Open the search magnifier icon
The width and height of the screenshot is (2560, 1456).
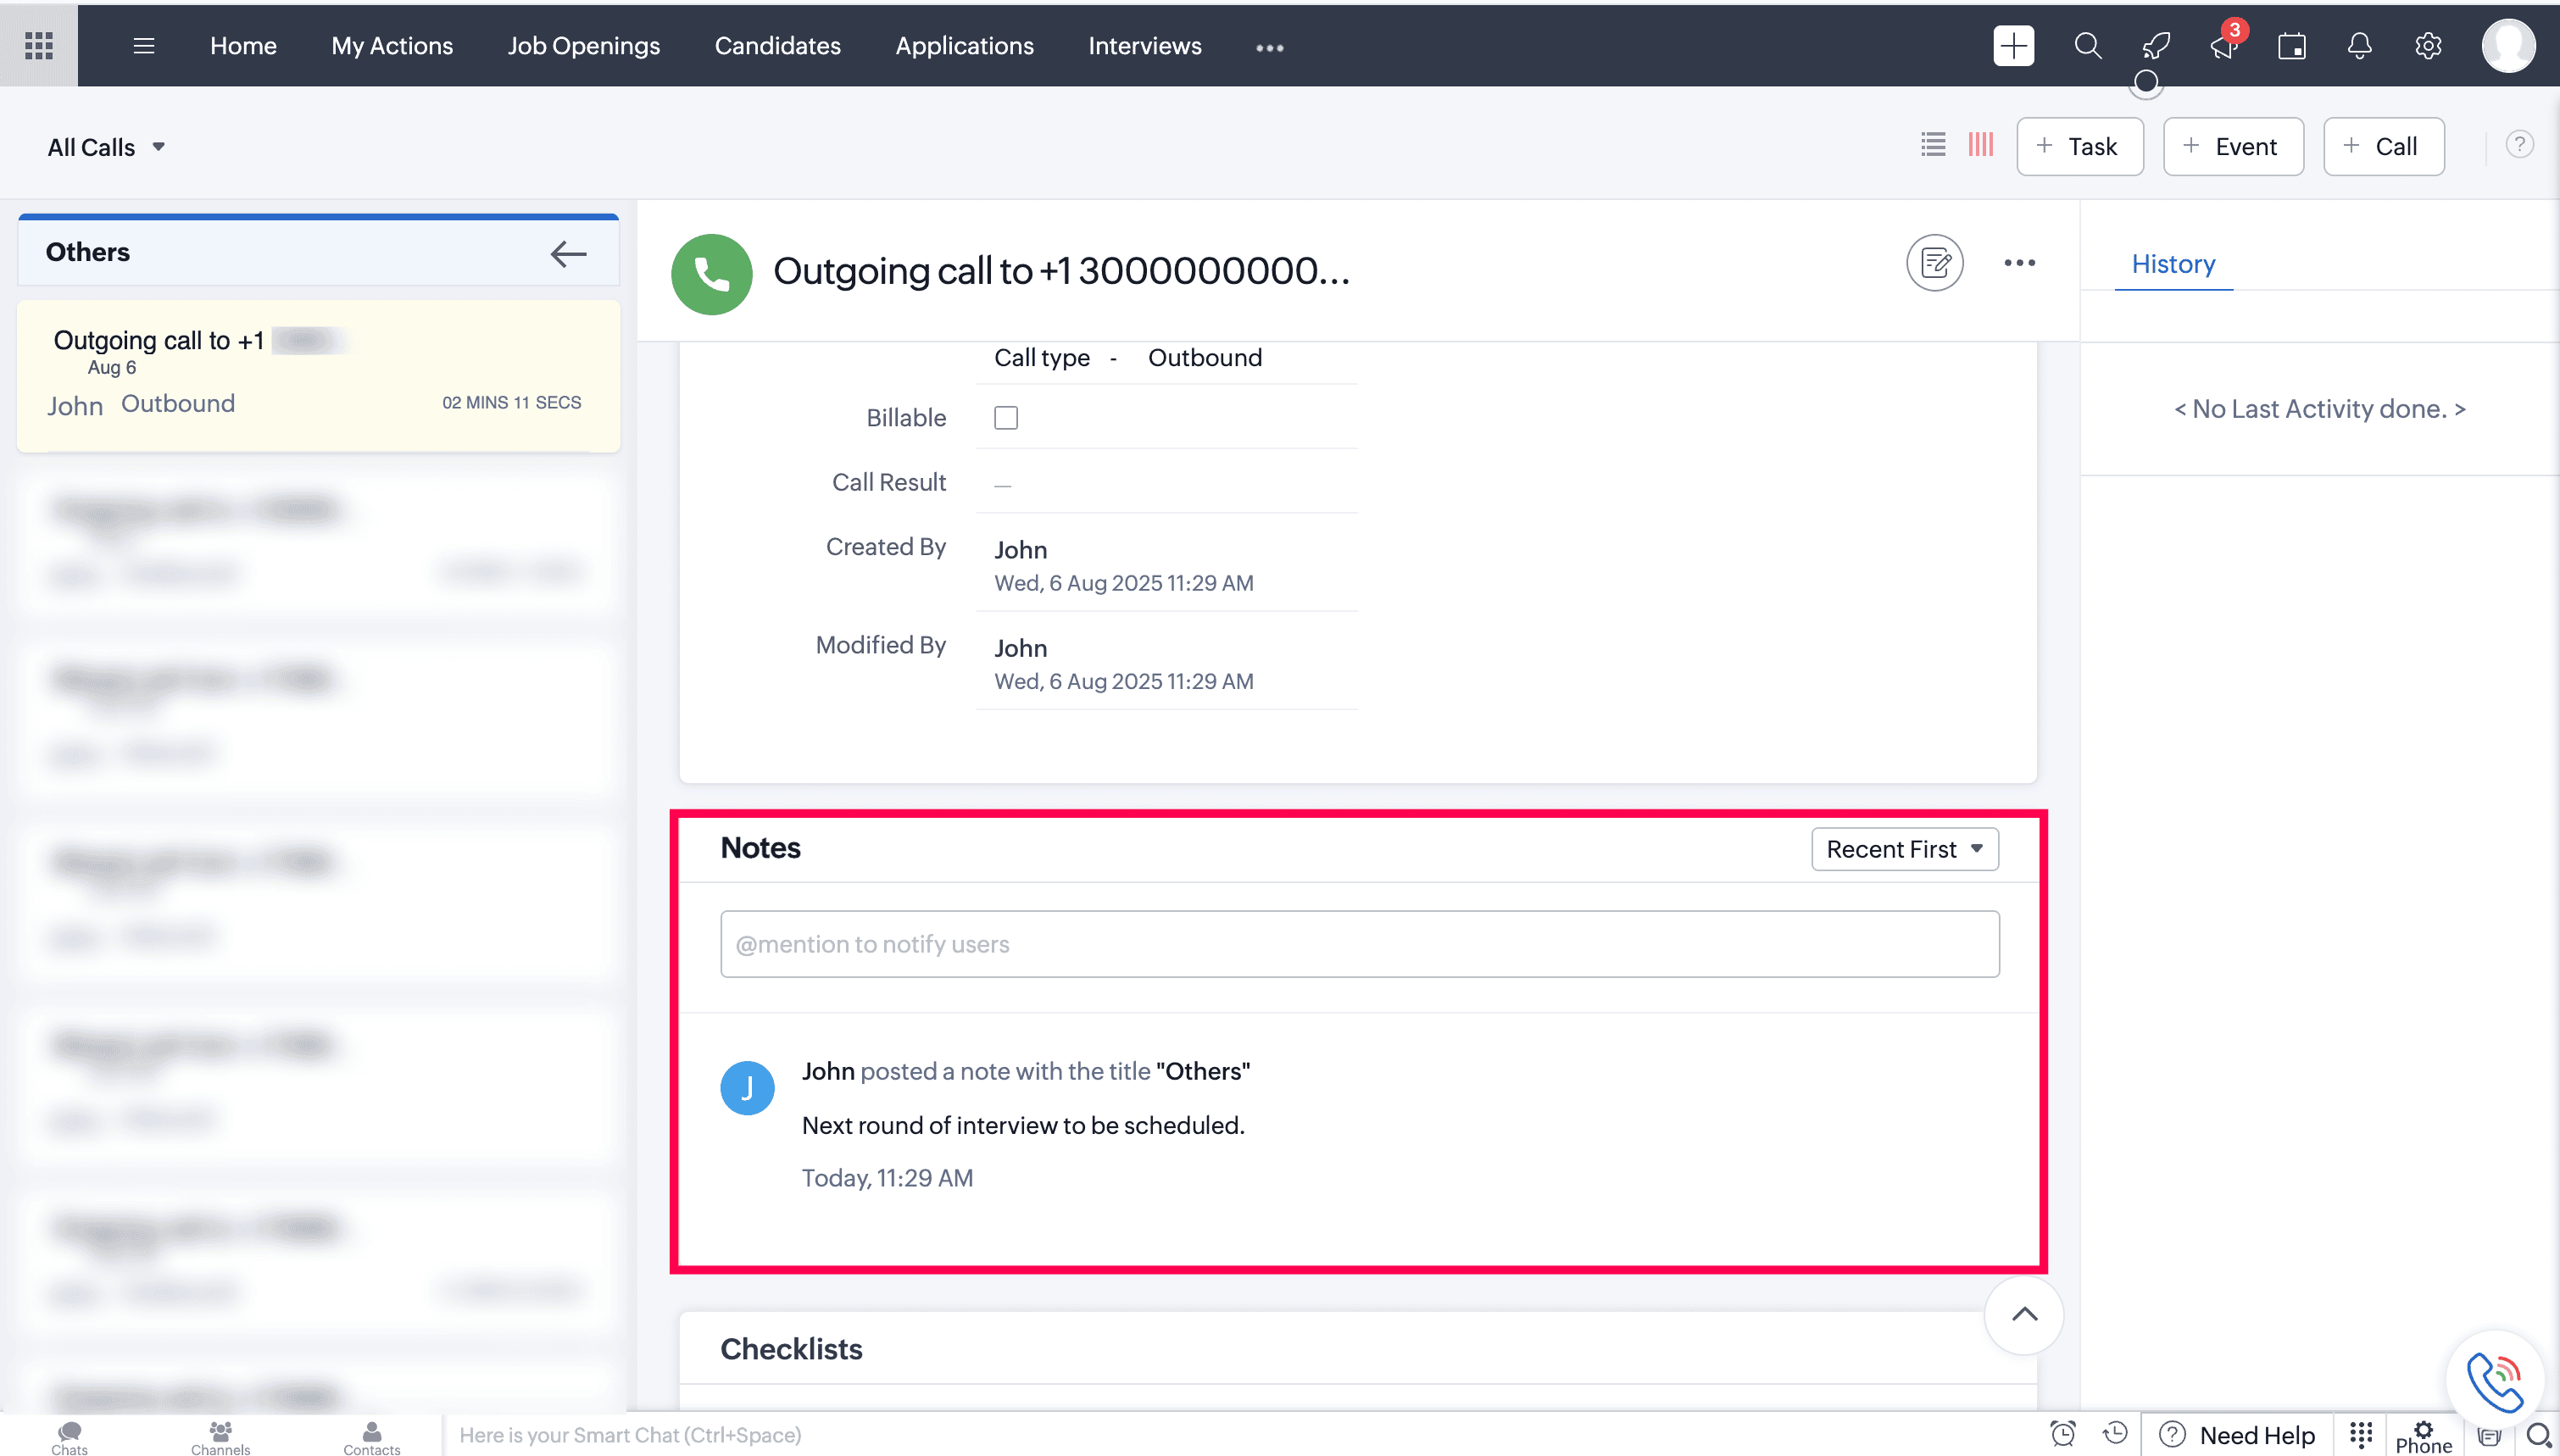pos(2087,46)
